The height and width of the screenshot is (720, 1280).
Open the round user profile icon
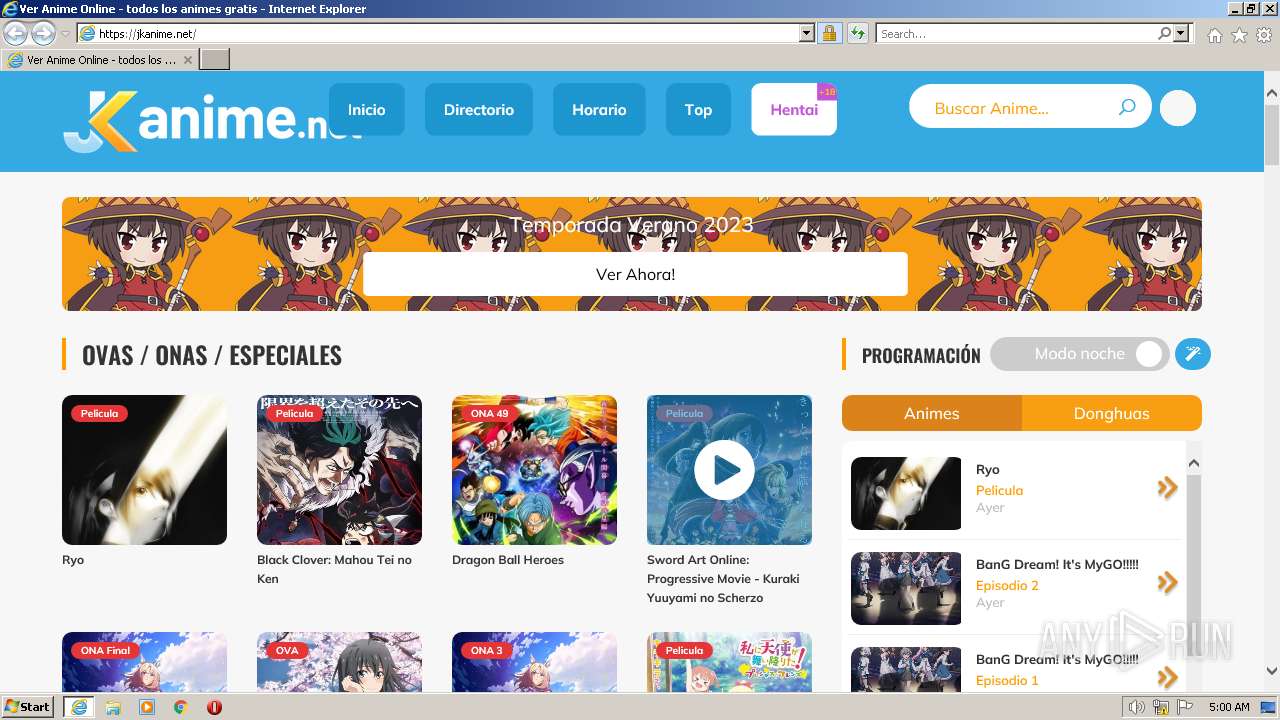1178,108
